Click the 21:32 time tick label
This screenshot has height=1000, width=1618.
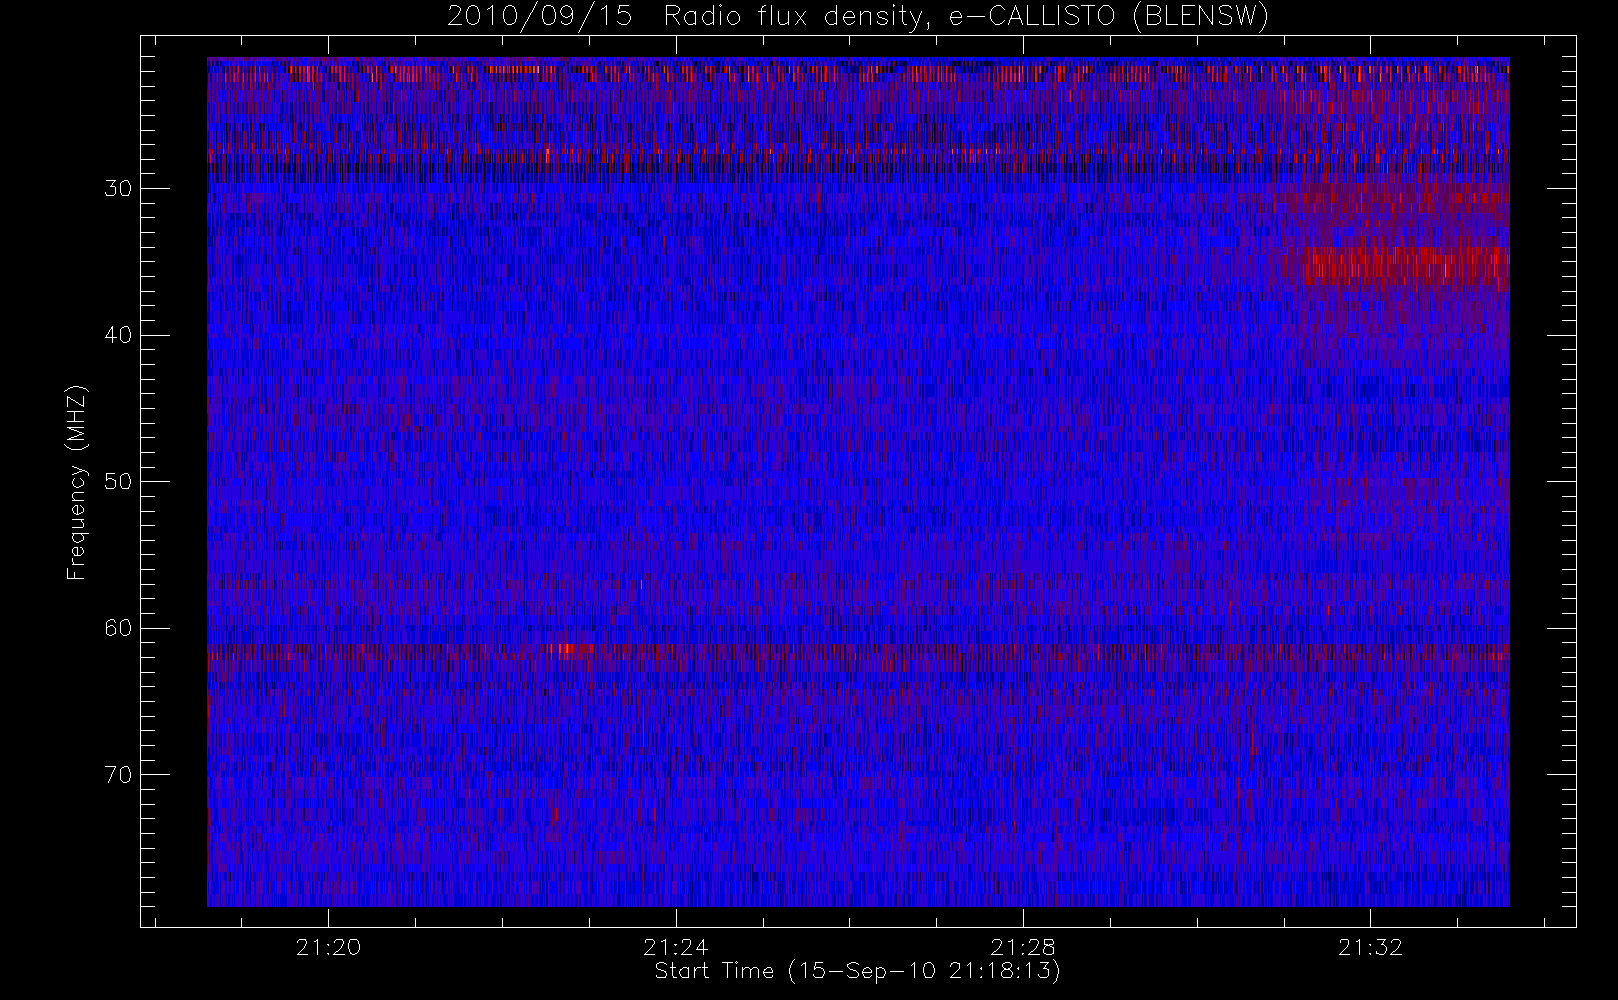[x=1370, y=947]
